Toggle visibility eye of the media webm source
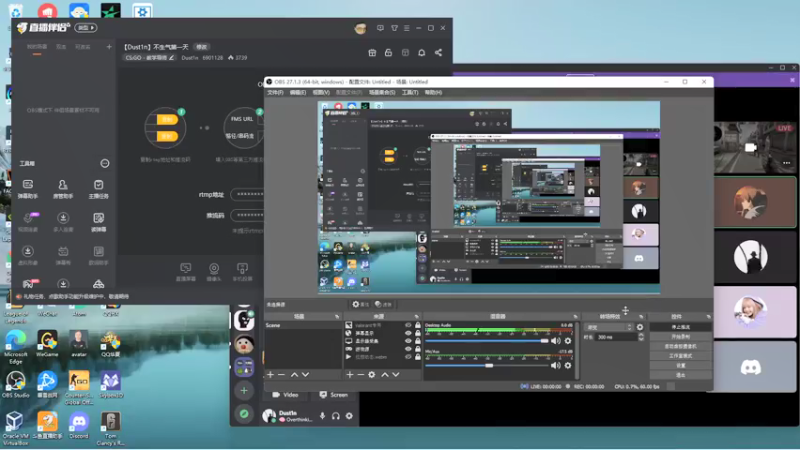Image resolution: width=800 pixels, height=450 pixels. point(408,357)
